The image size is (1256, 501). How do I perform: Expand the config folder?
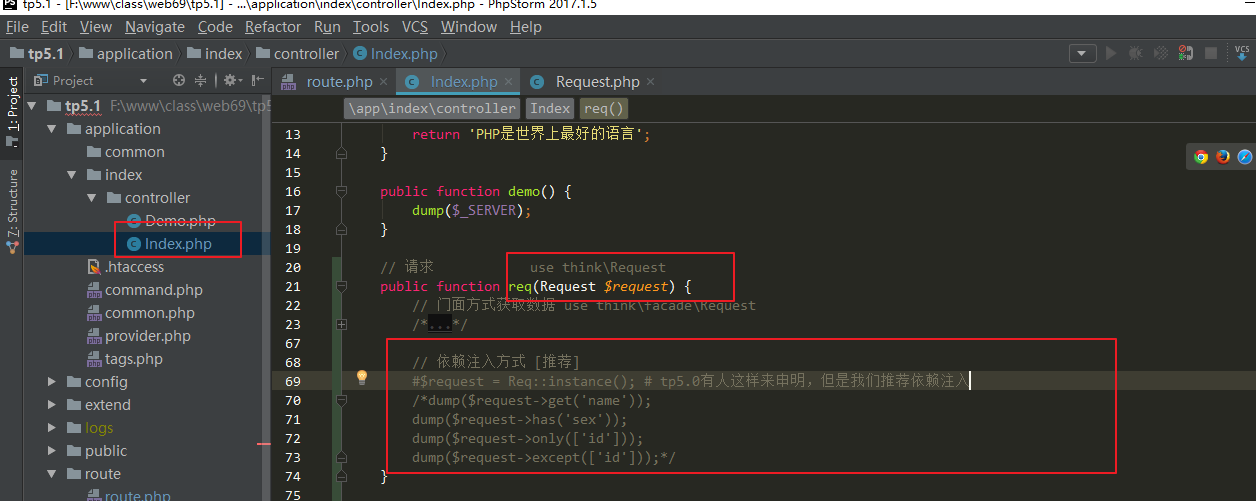52,382
